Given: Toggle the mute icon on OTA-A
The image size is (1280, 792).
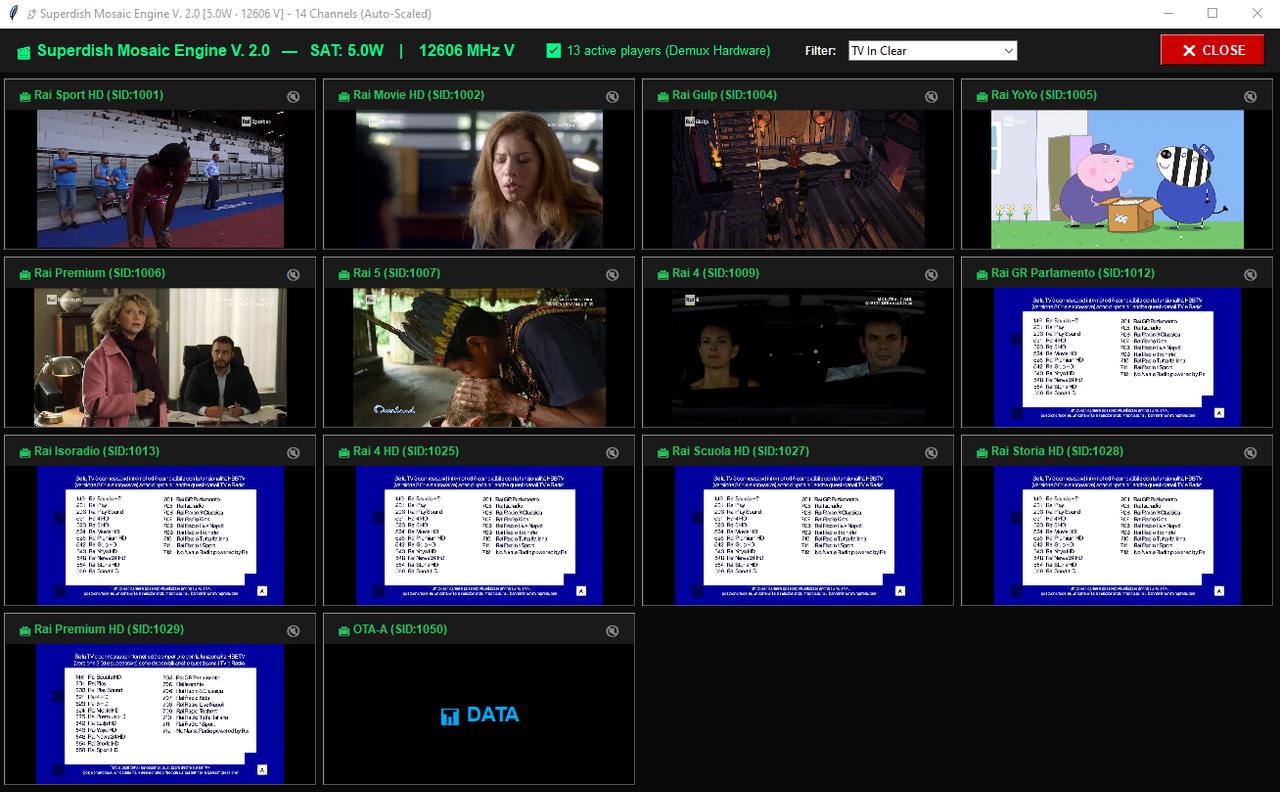Looking at the screenshot, I should coord(612,631).
